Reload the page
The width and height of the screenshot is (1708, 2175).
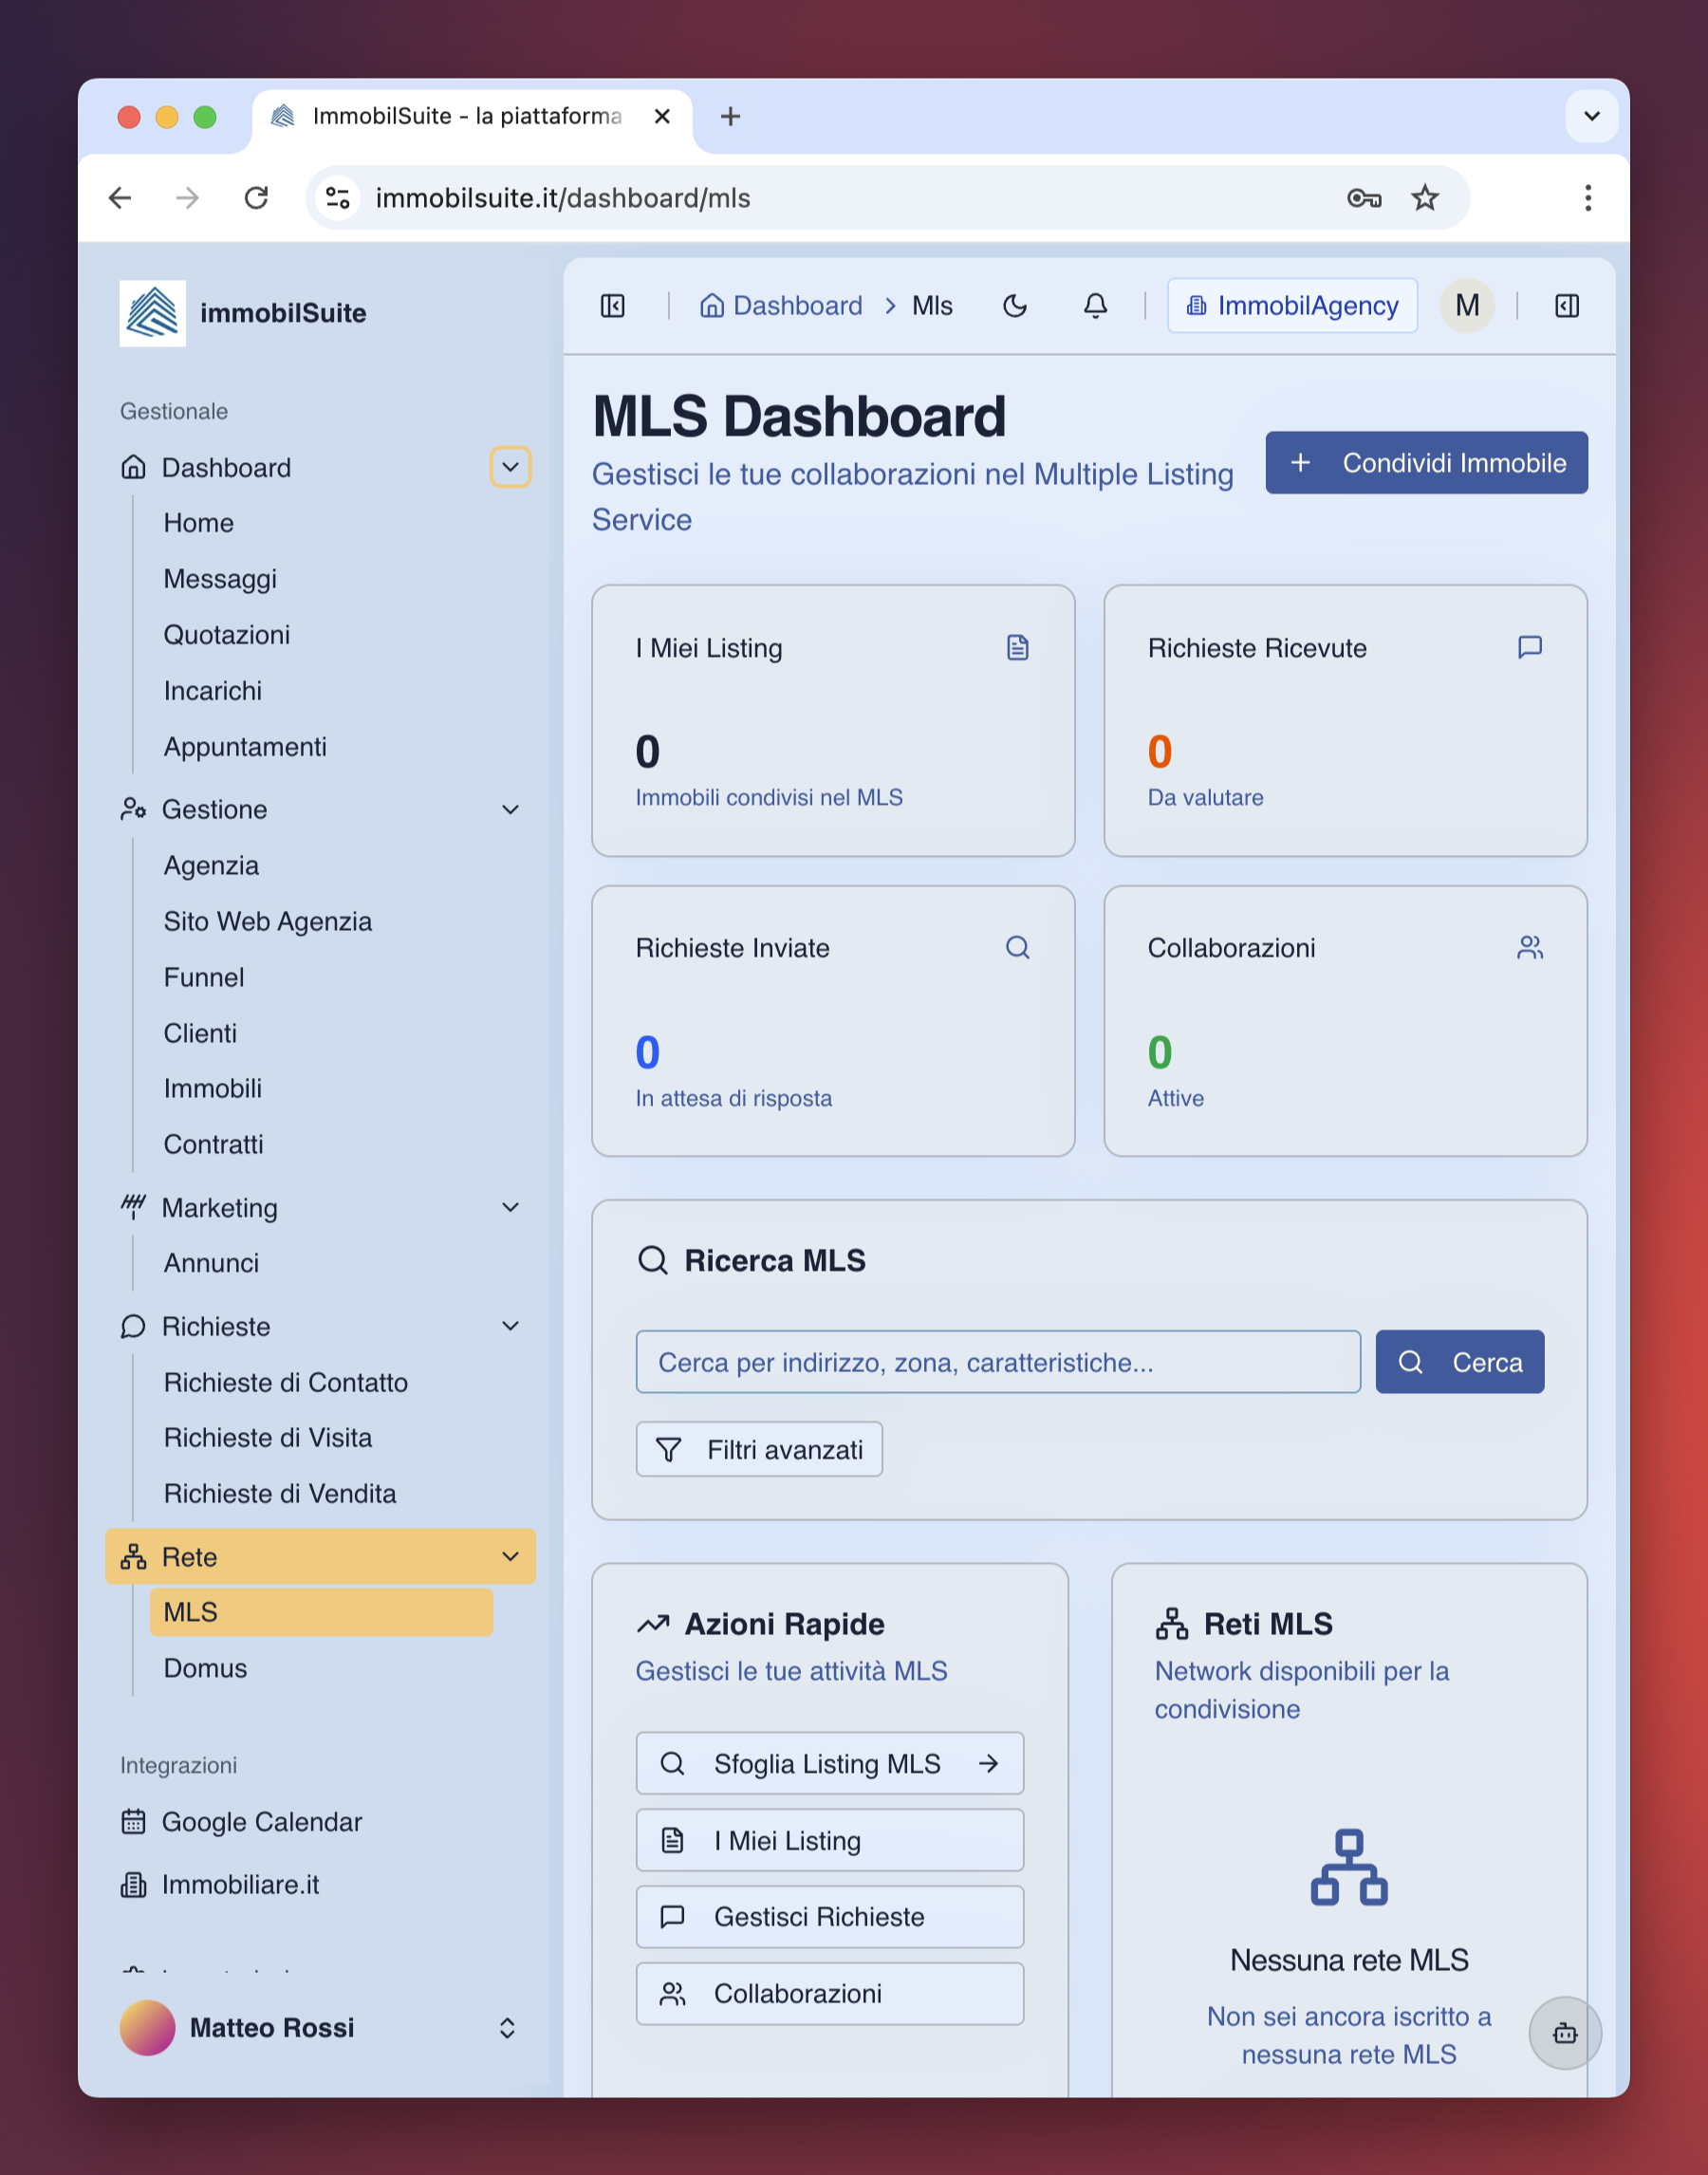pos(257,198)
